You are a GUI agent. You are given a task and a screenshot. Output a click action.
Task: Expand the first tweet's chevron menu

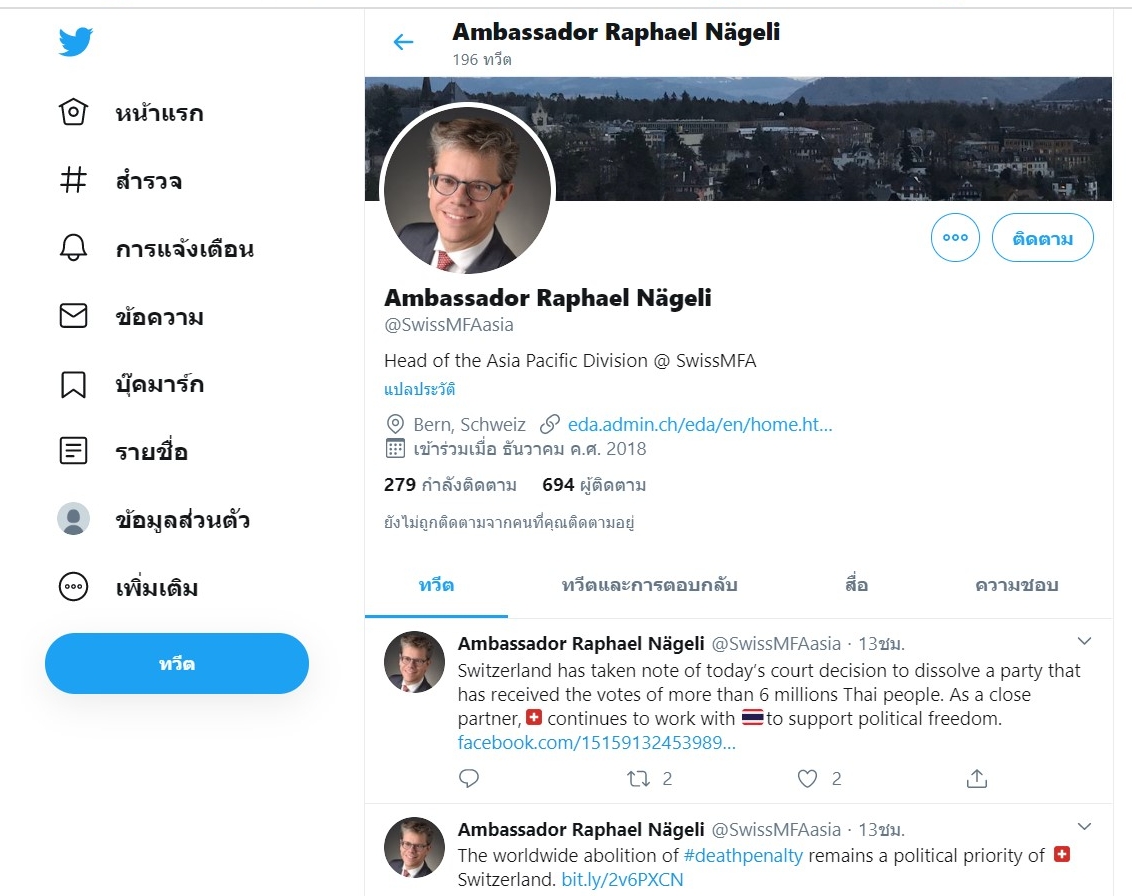pos(1084,641)
